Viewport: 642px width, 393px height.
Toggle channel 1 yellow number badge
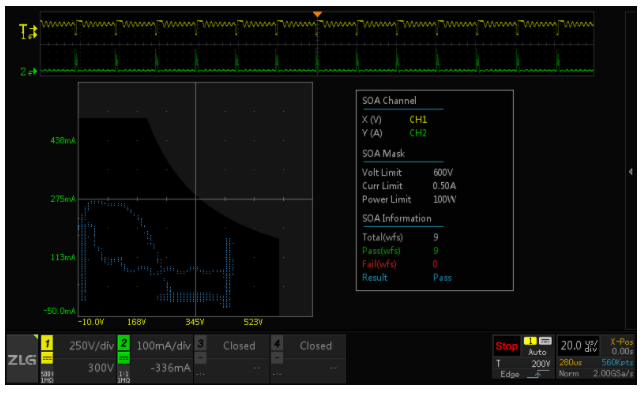point(47,343)
